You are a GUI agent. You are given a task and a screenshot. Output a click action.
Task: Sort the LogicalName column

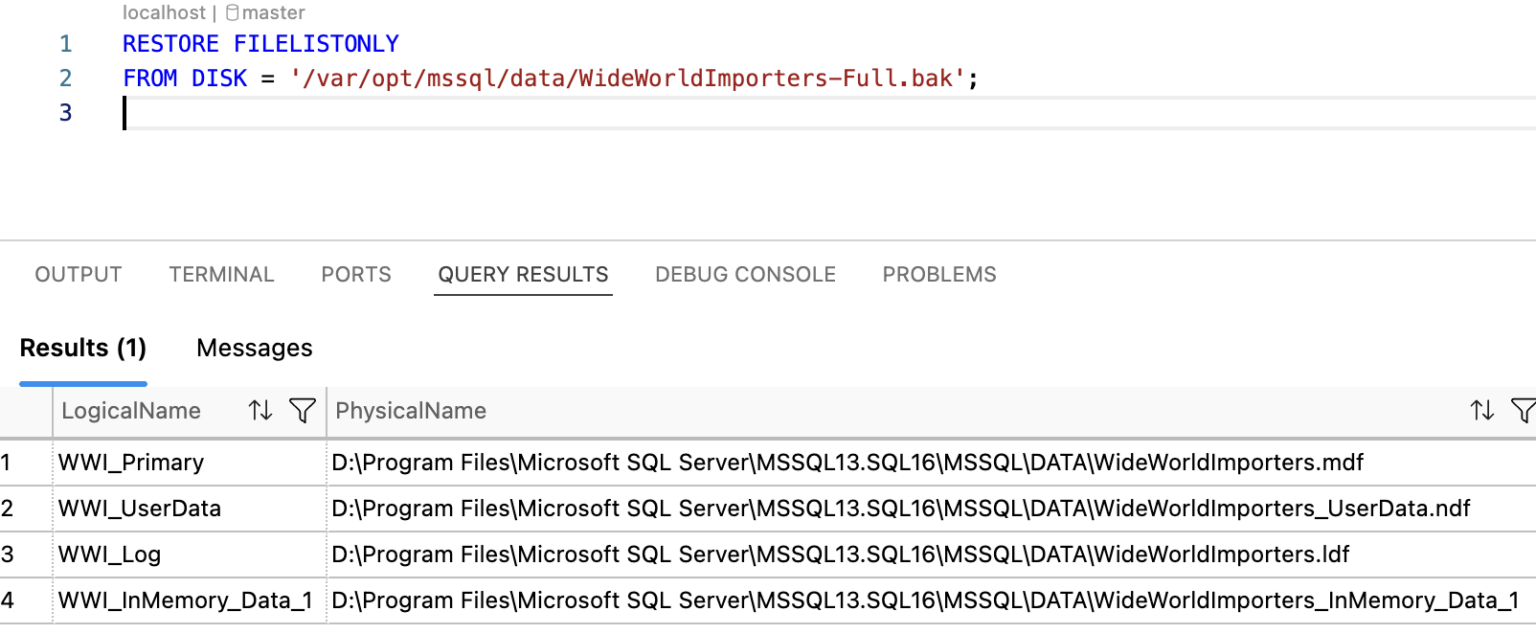pyautogui.click(x=261, y=410)
